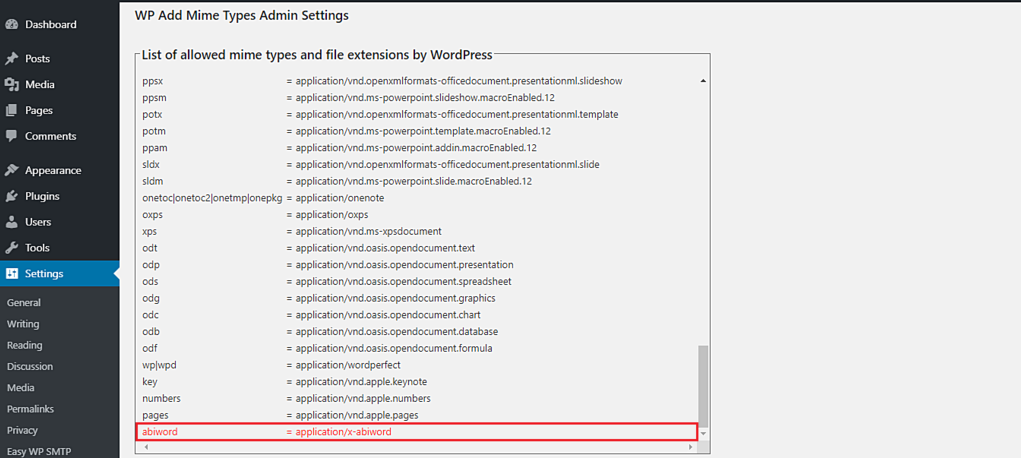Click the 'odg' extension text
Screen dimensions: 1021x458
click(151, 298)
